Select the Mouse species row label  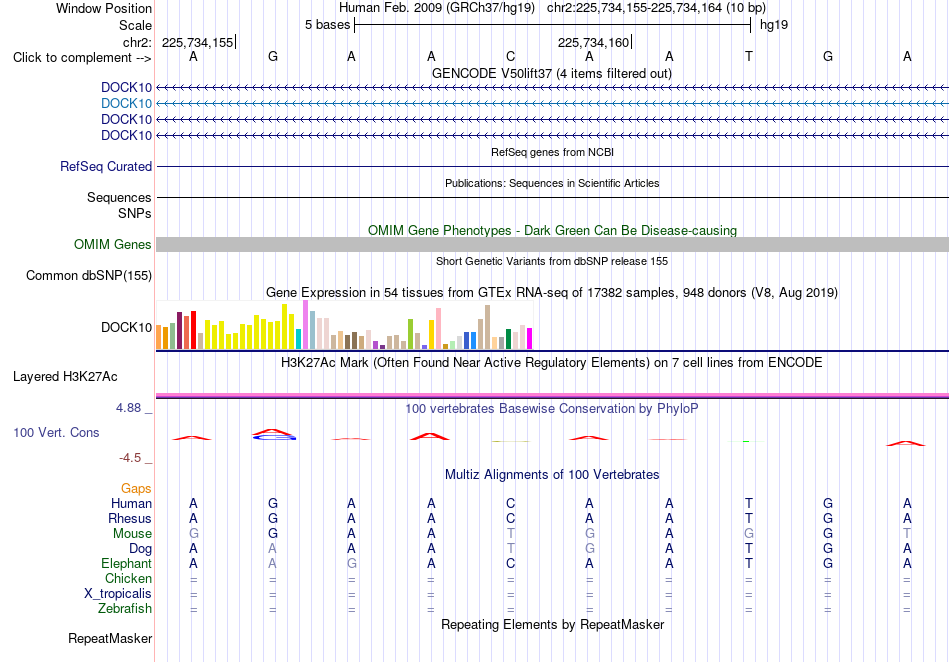[x=132, y=534]
